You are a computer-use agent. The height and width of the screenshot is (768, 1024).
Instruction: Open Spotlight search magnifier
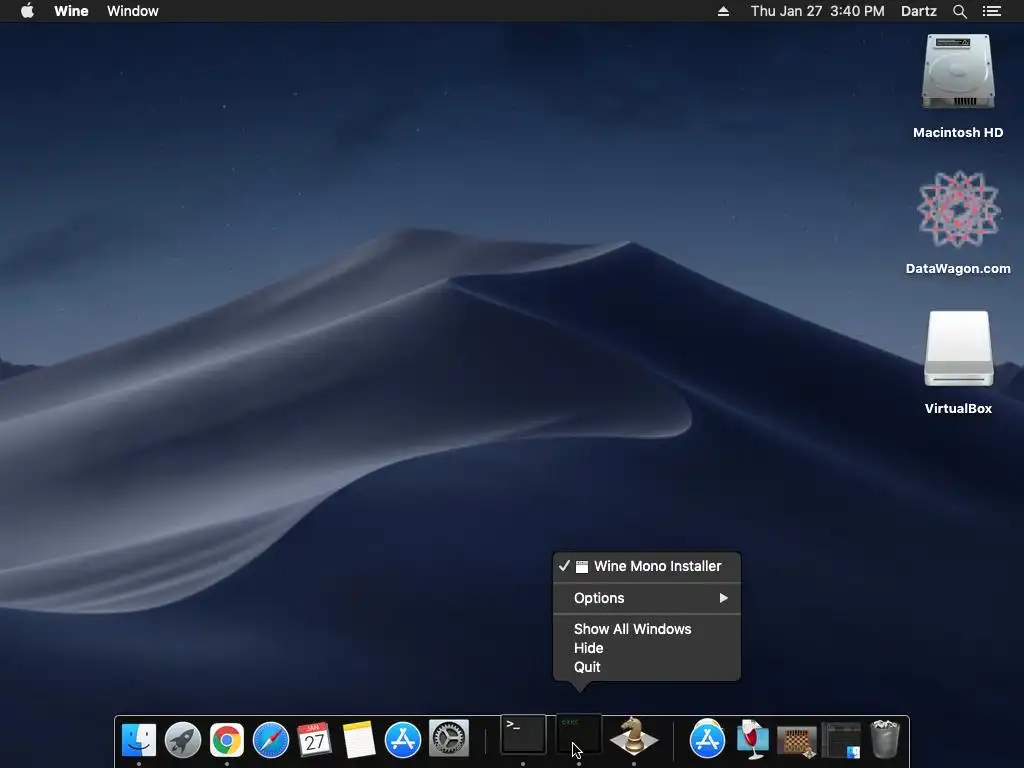[959, 11]
